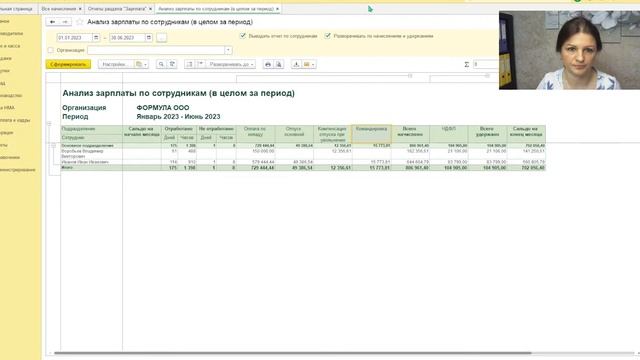
Task: Toggle Разворачивать по начислениям и удержаниям checkbox
Action: click(327, 36)
